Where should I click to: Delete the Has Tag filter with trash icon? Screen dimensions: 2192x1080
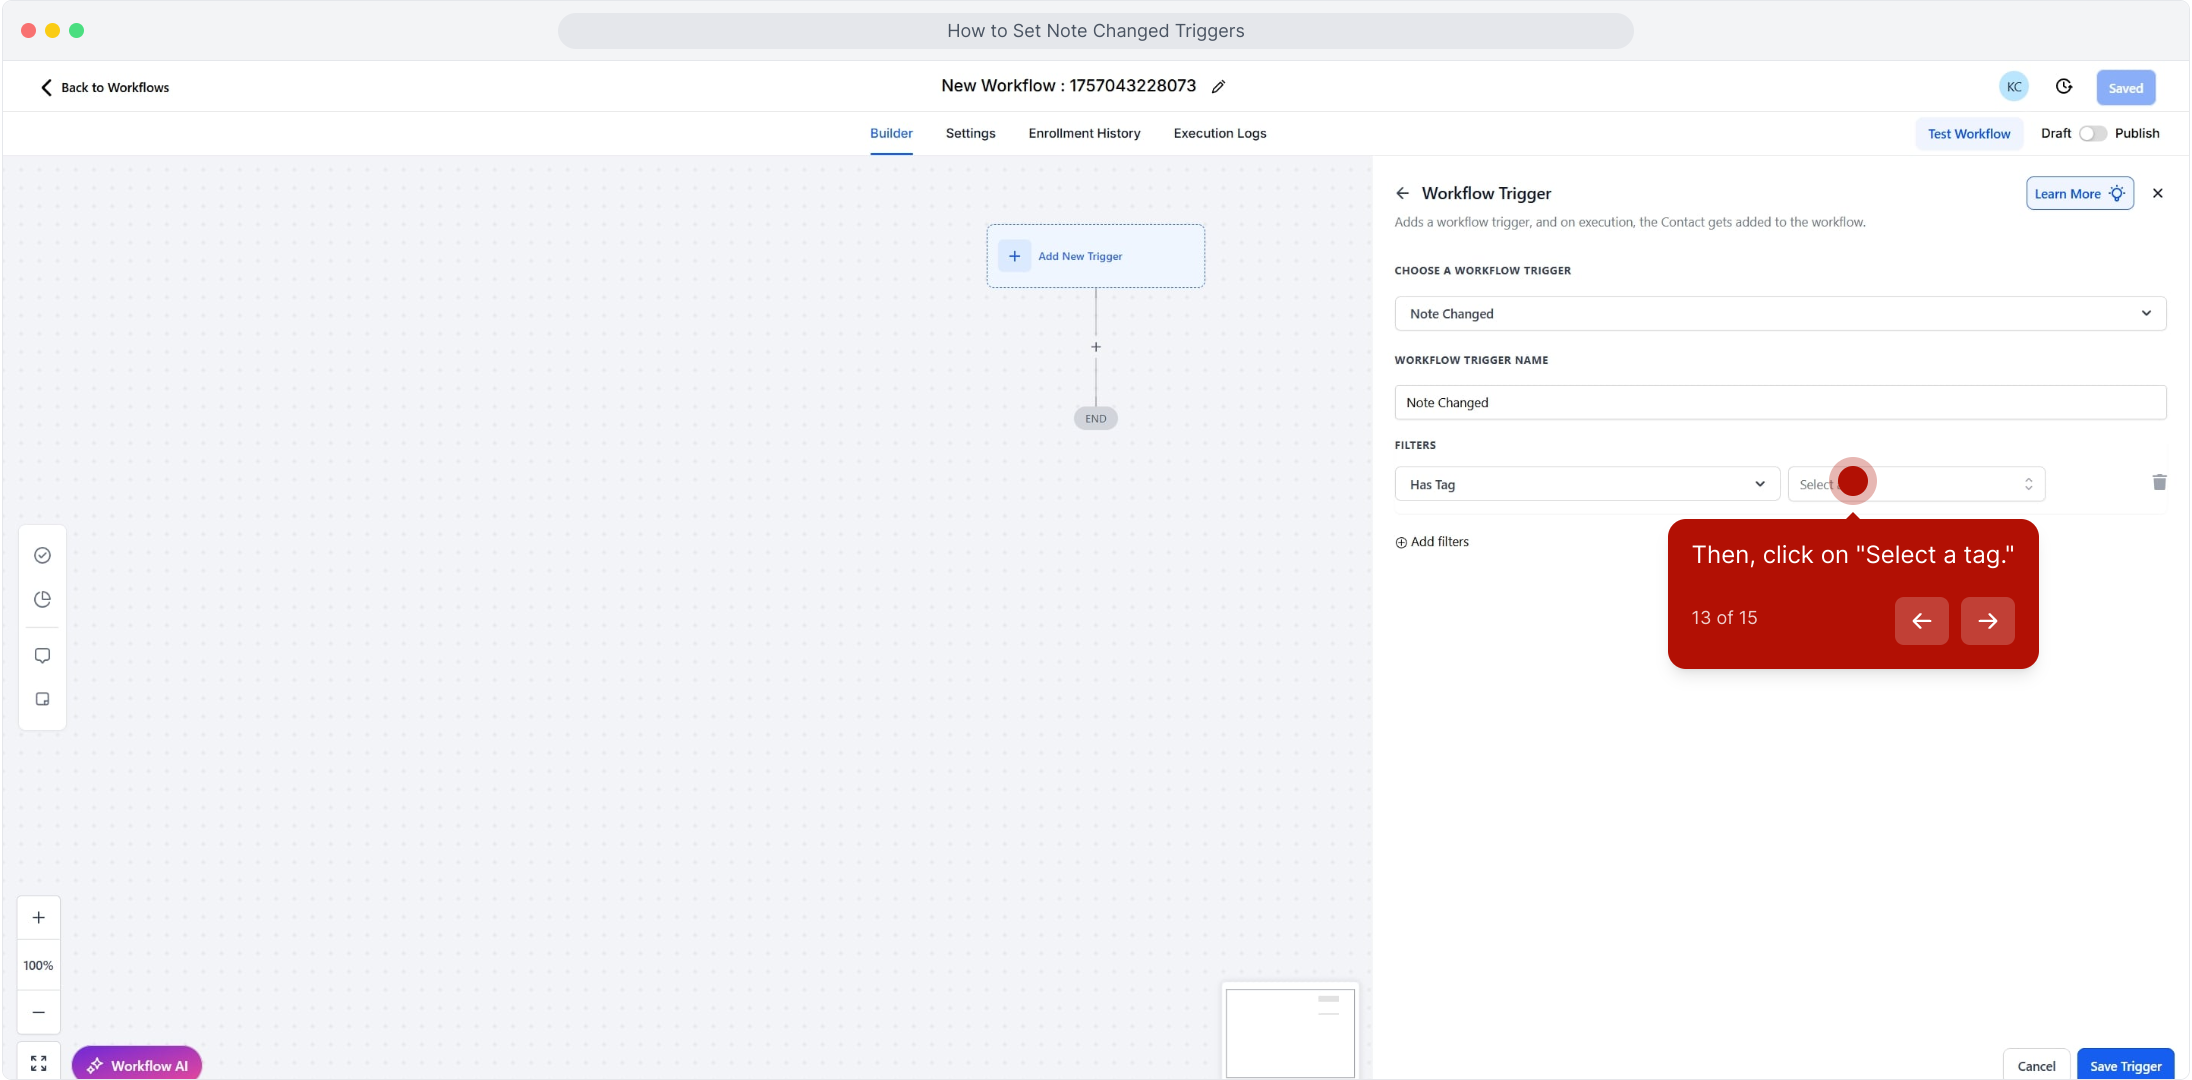pos(2159,483)
